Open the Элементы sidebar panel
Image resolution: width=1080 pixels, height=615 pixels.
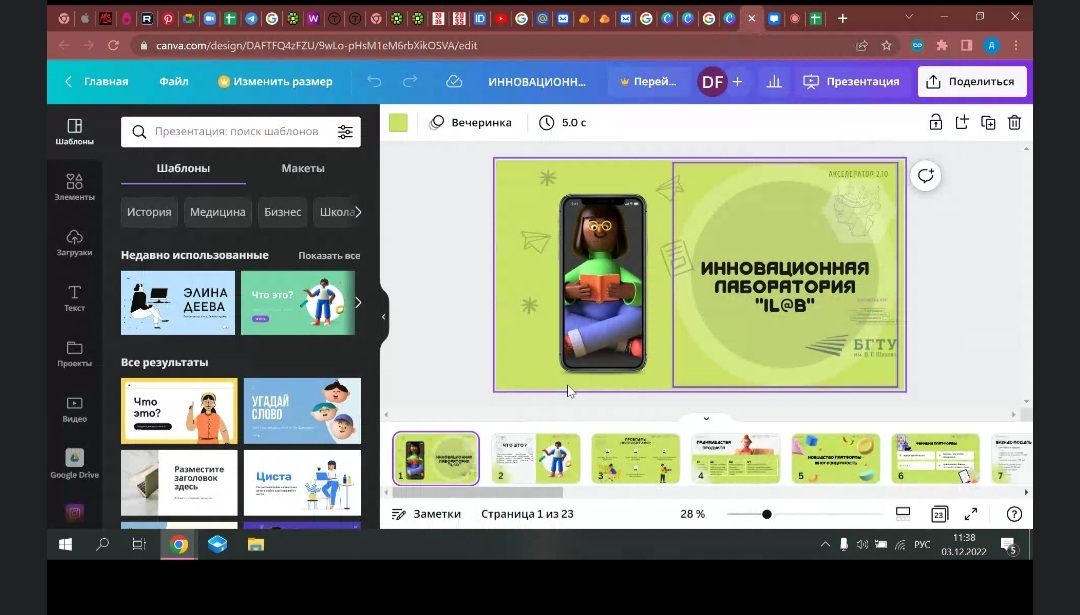pyautogui.click(x=74, y=187)
